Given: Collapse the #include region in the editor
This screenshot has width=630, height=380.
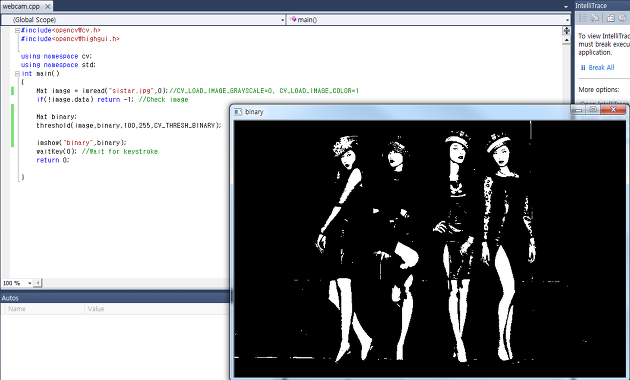Looking at the screenshot, I should click(x=17, y=30).
